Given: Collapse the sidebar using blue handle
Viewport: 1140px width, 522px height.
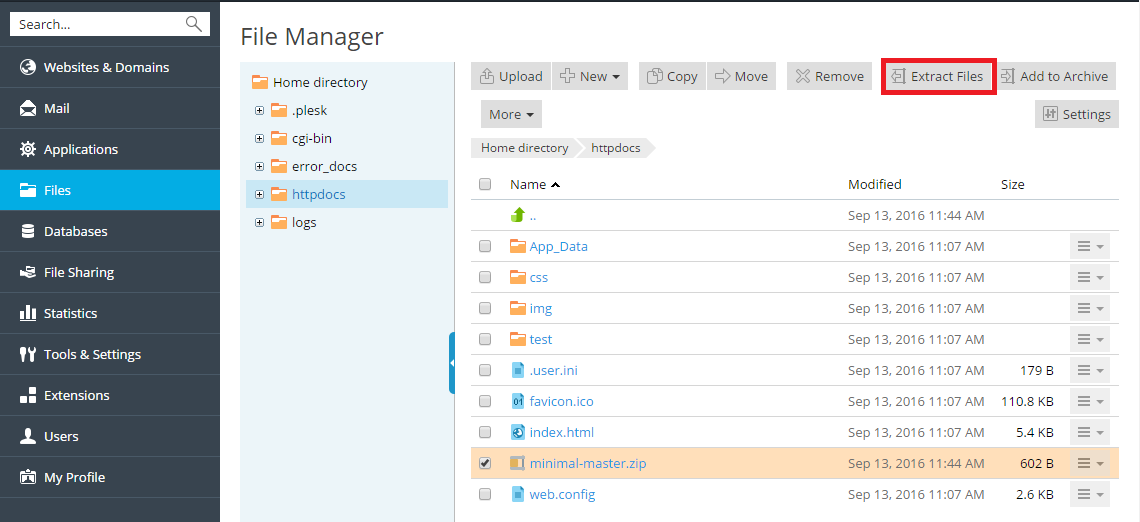Looking at the screenshot, I should coord(452,362).
